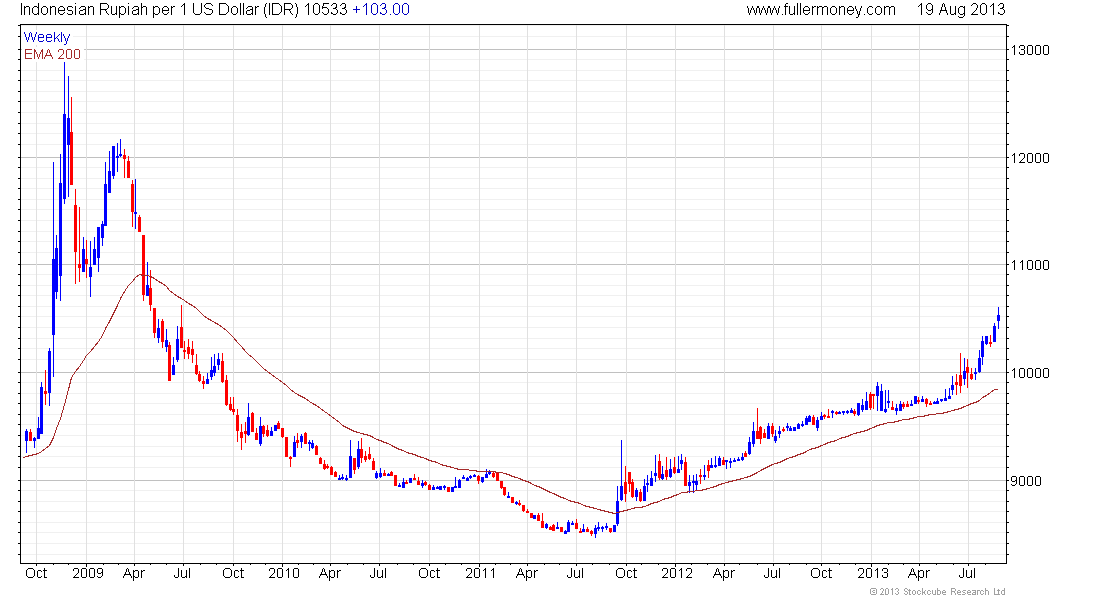
Task: Click the Apr label right after 2011
Action: point(527,573)
